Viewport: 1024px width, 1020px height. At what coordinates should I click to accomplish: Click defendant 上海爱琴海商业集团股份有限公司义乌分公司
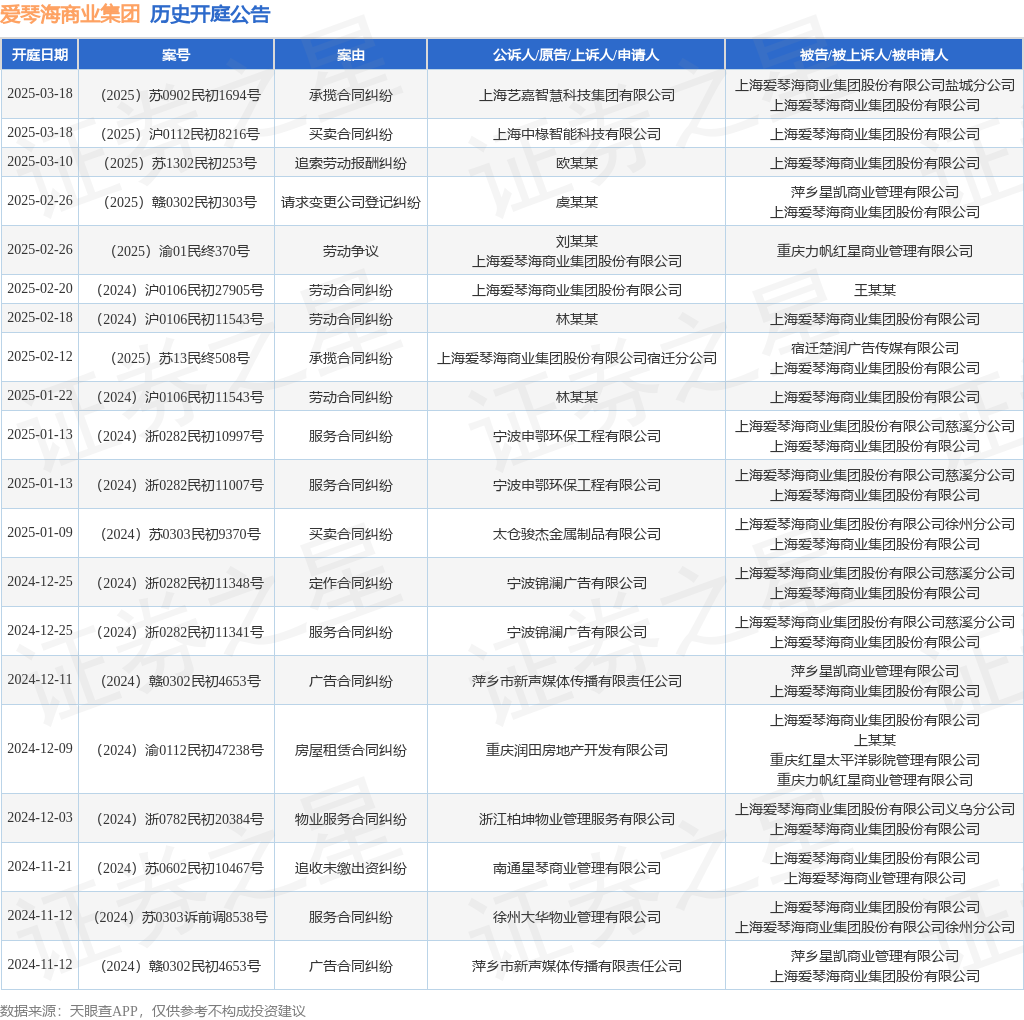click(x=875, y=810)
